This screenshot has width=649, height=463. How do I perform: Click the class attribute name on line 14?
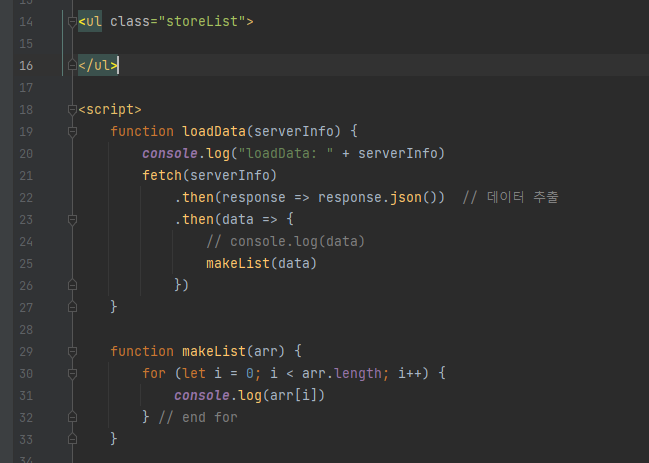pyautogui.click(x=130, y=21)
